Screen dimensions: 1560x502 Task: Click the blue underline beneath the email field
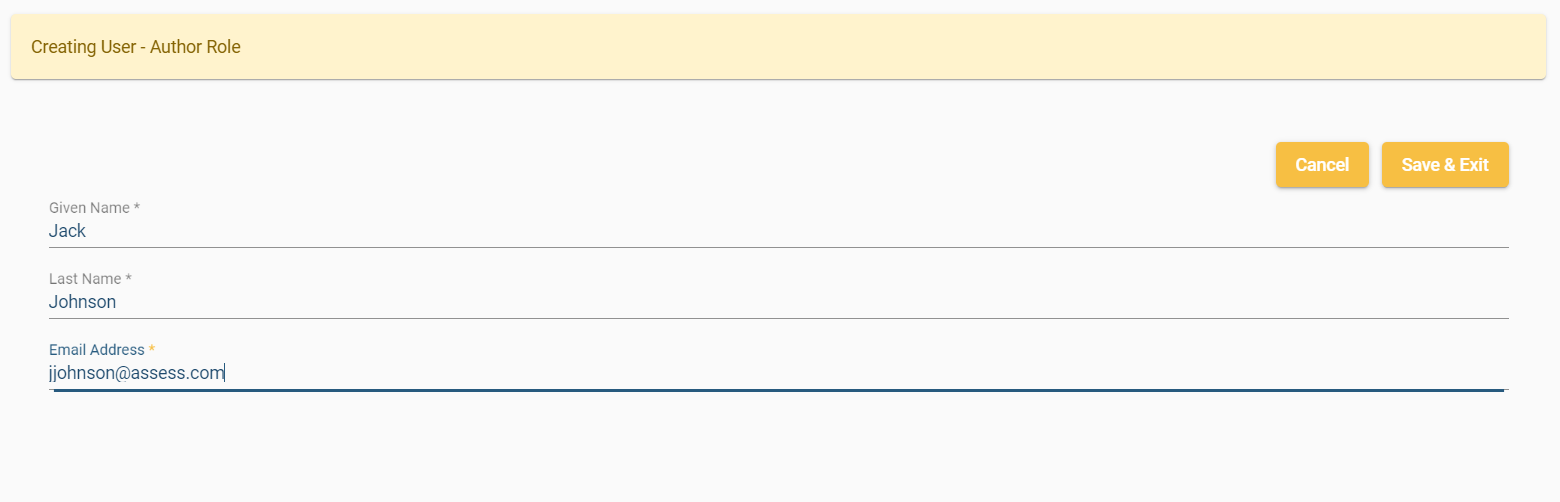[x=778, y=390]
